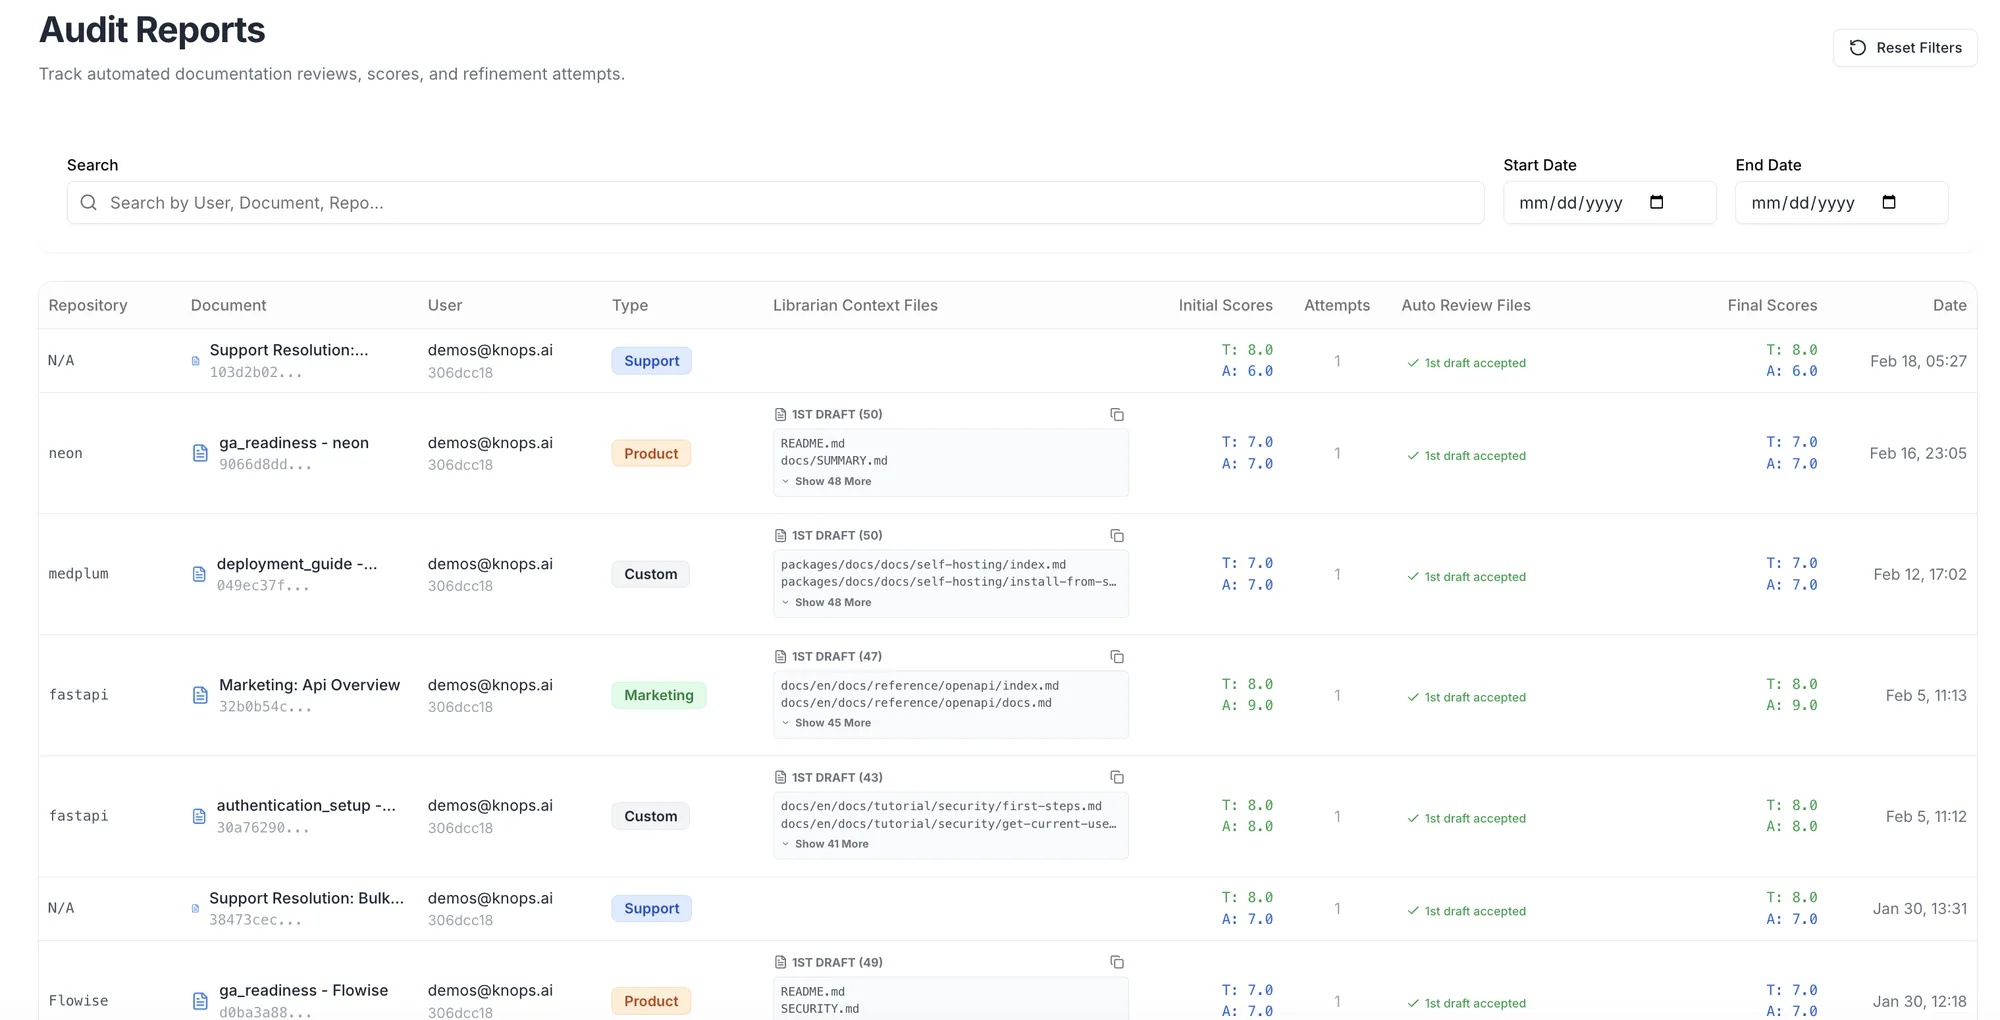
Task: Click the Auto Review Files column header
Action: coord(1466,305)
